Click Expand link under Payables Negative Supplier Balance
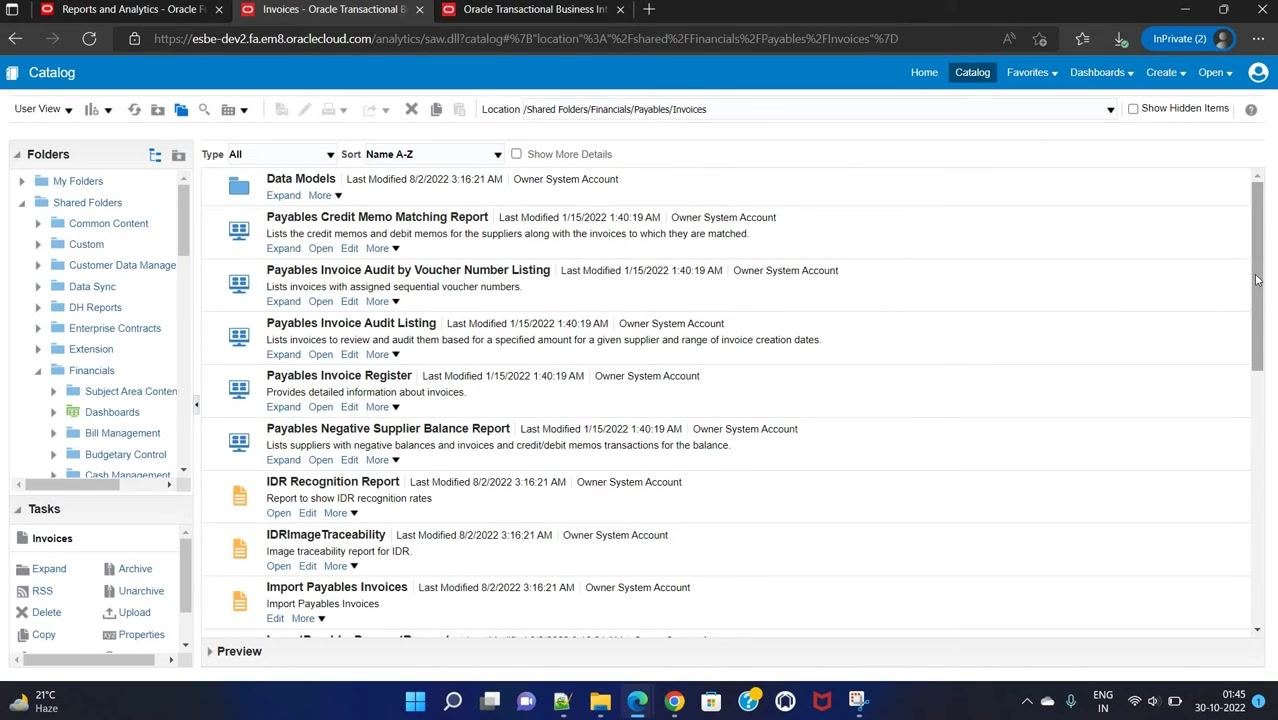The image size is (1278, 720). point(283,460)
